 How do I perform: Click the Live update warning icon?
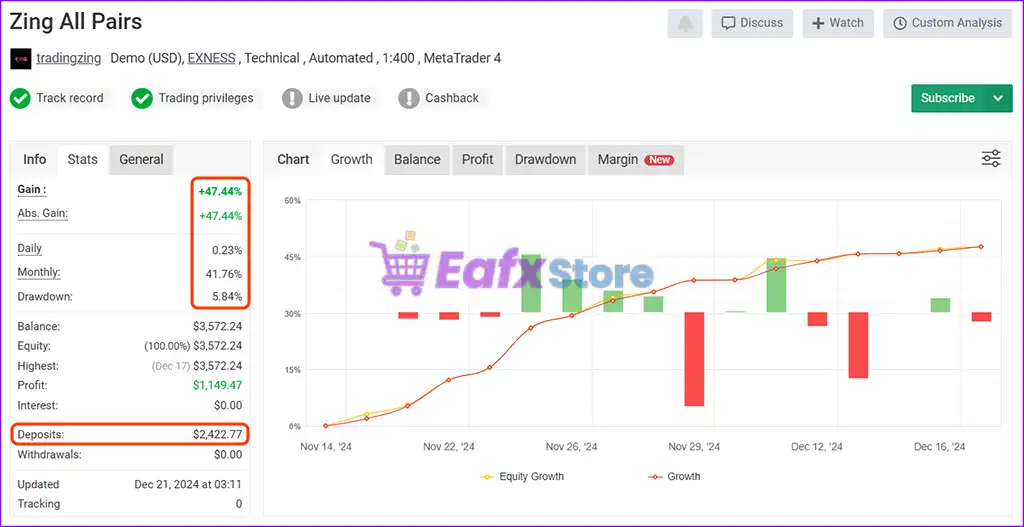[292, 99]
